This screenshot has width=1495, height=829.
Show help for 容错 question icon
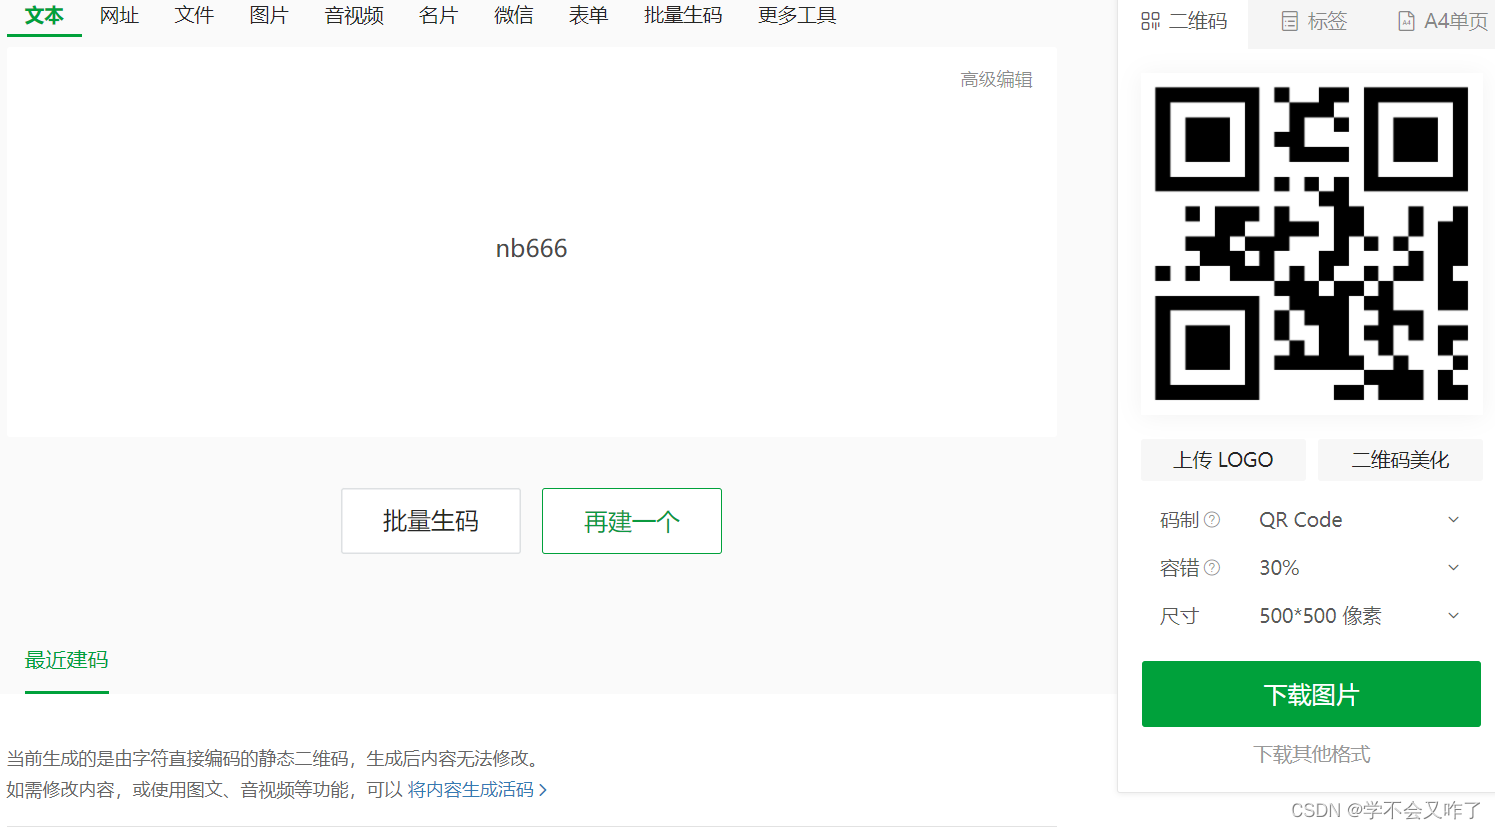click(1212, 568)
